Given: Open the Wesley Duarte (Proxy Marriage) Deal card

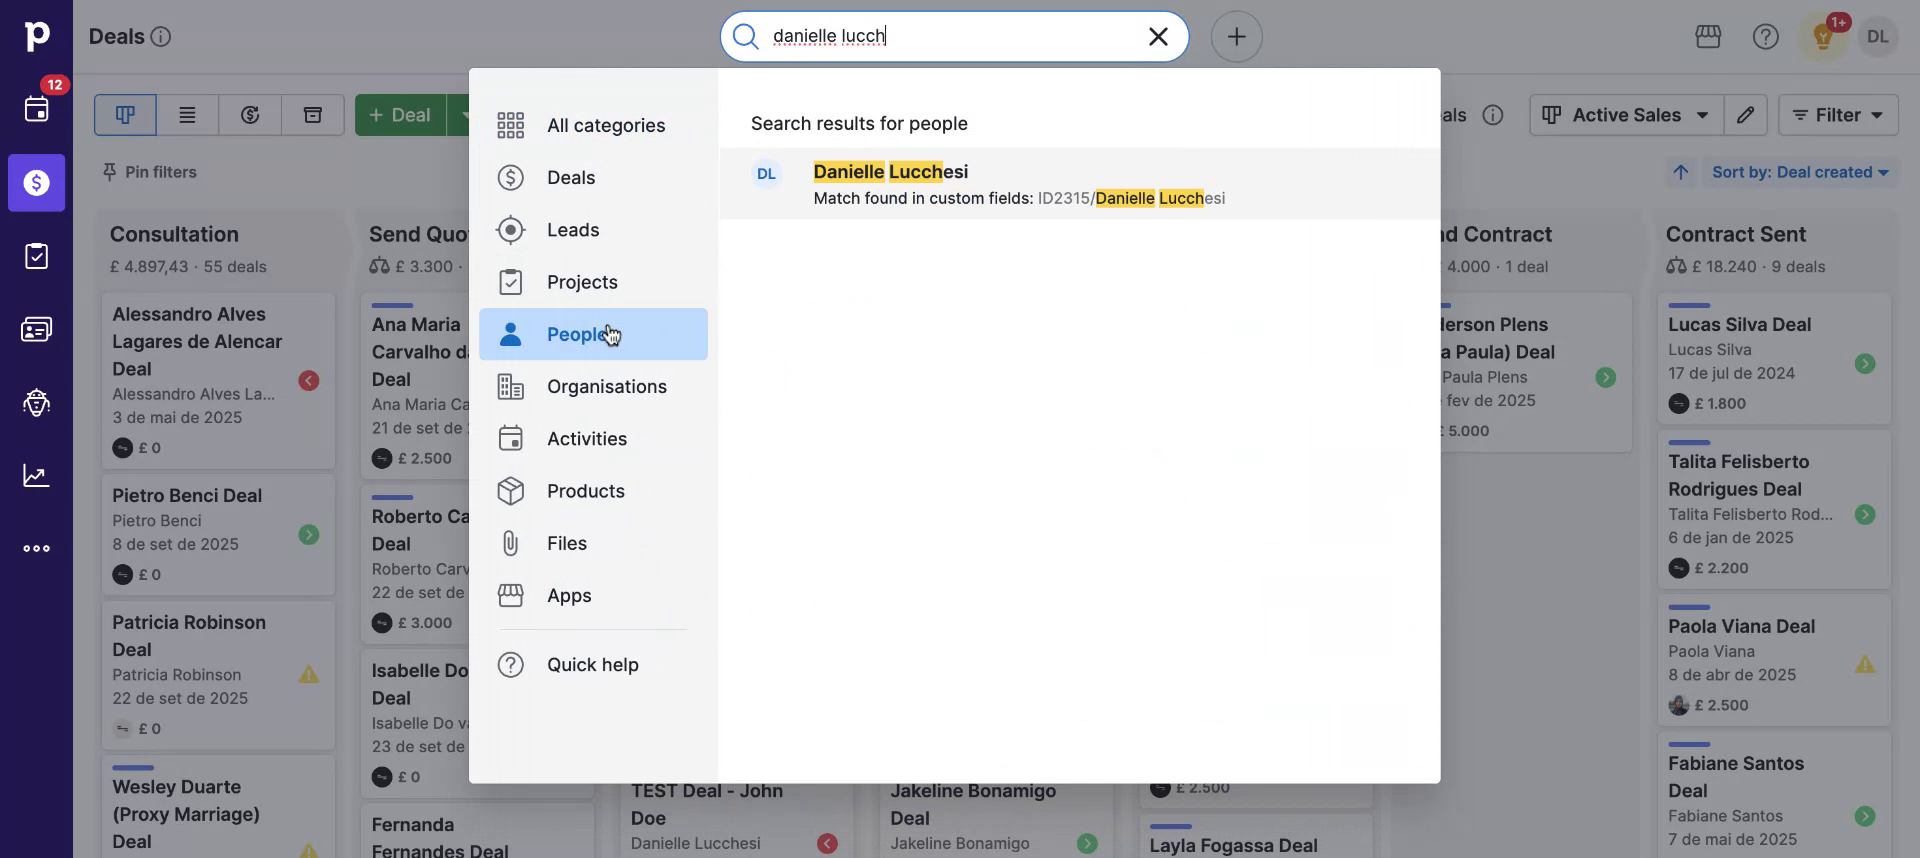Looking at the screenshot, I should click(218, 808).
